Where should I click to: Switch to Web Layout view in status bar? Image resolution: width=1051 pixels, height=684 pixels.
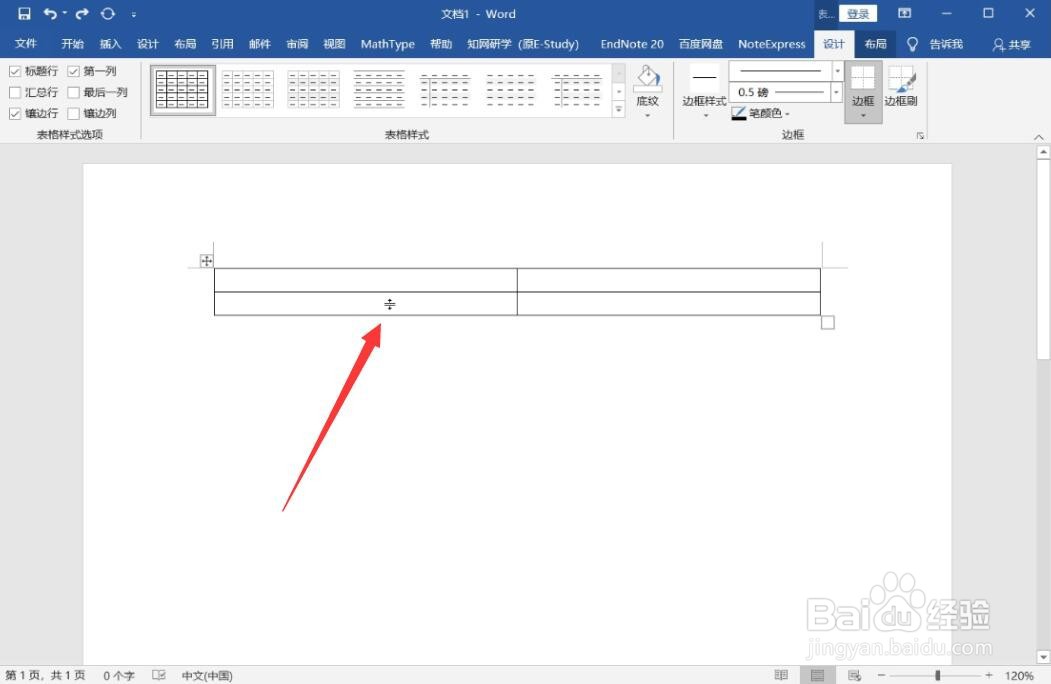click(855, 673)
